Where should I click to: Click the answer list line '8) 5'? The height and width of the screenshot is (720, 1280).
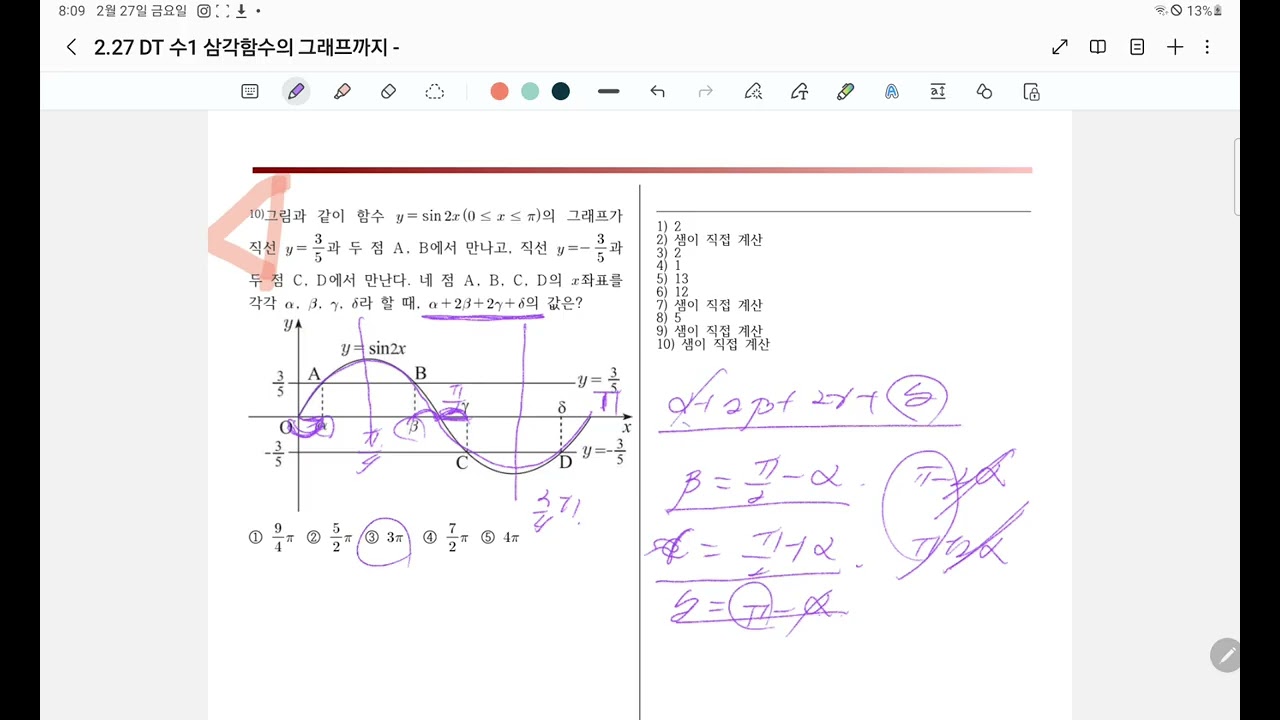pyautogui.click(x=669, y=318)
